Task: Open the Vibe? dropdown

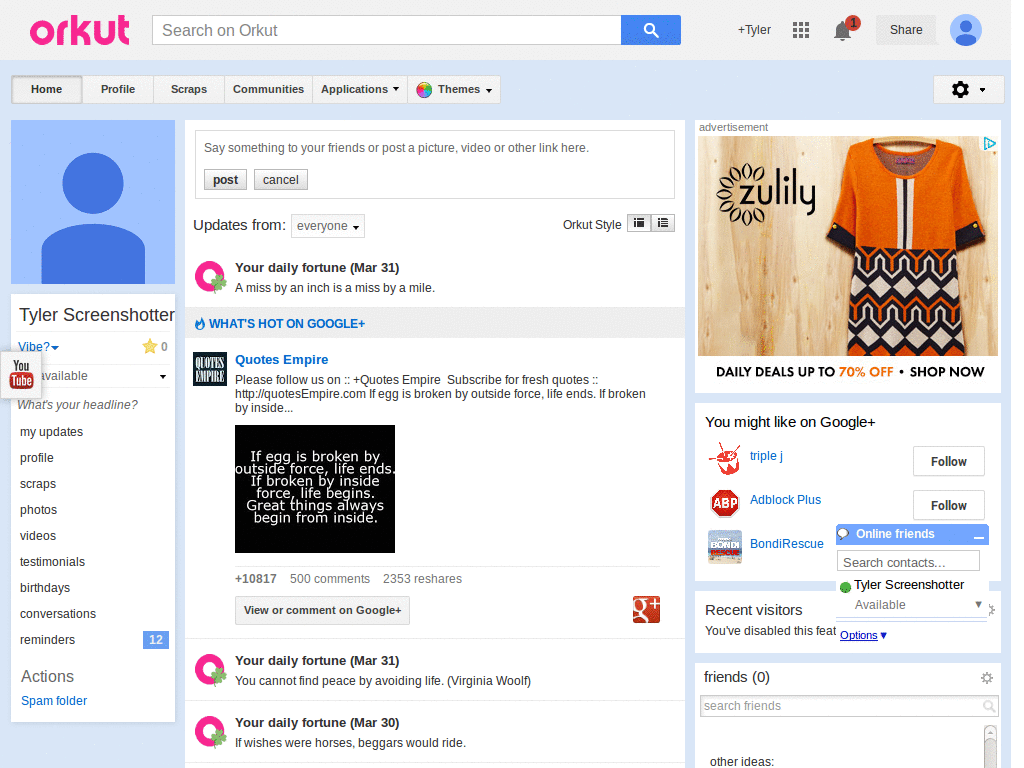Action: click(39, 347)
